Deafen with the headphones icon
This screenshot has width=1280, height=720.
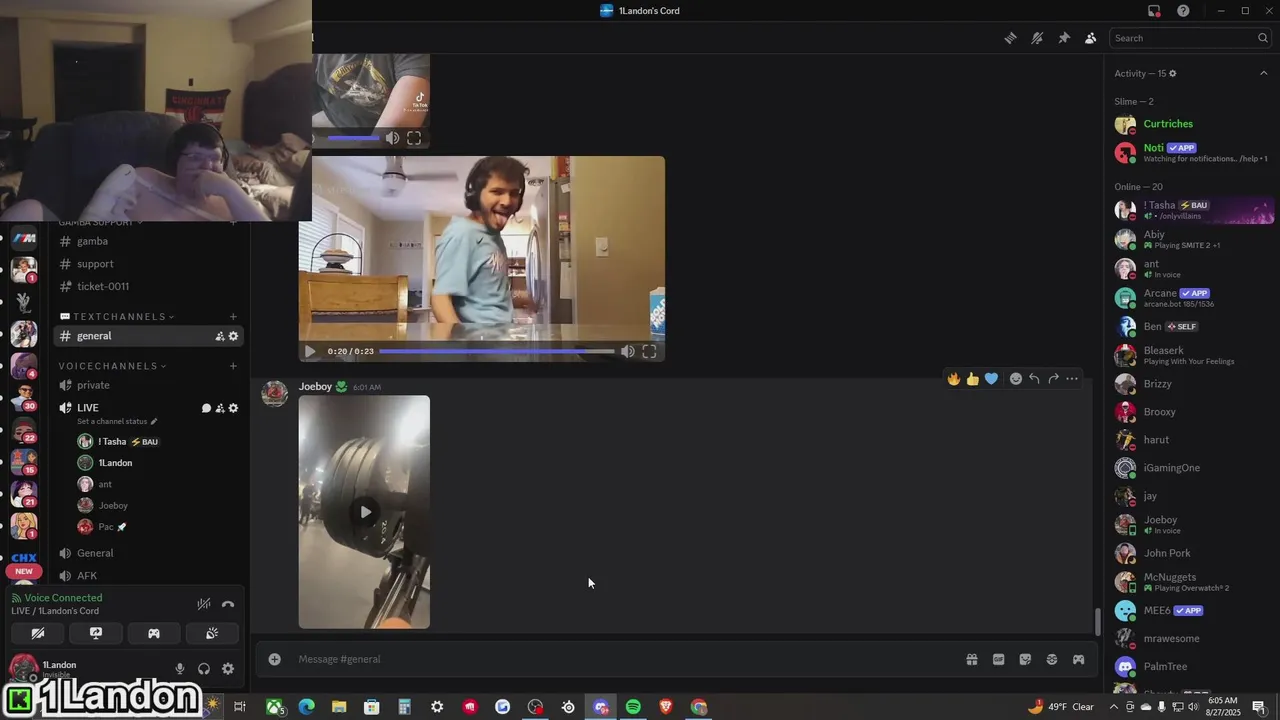tap(204, 669)
